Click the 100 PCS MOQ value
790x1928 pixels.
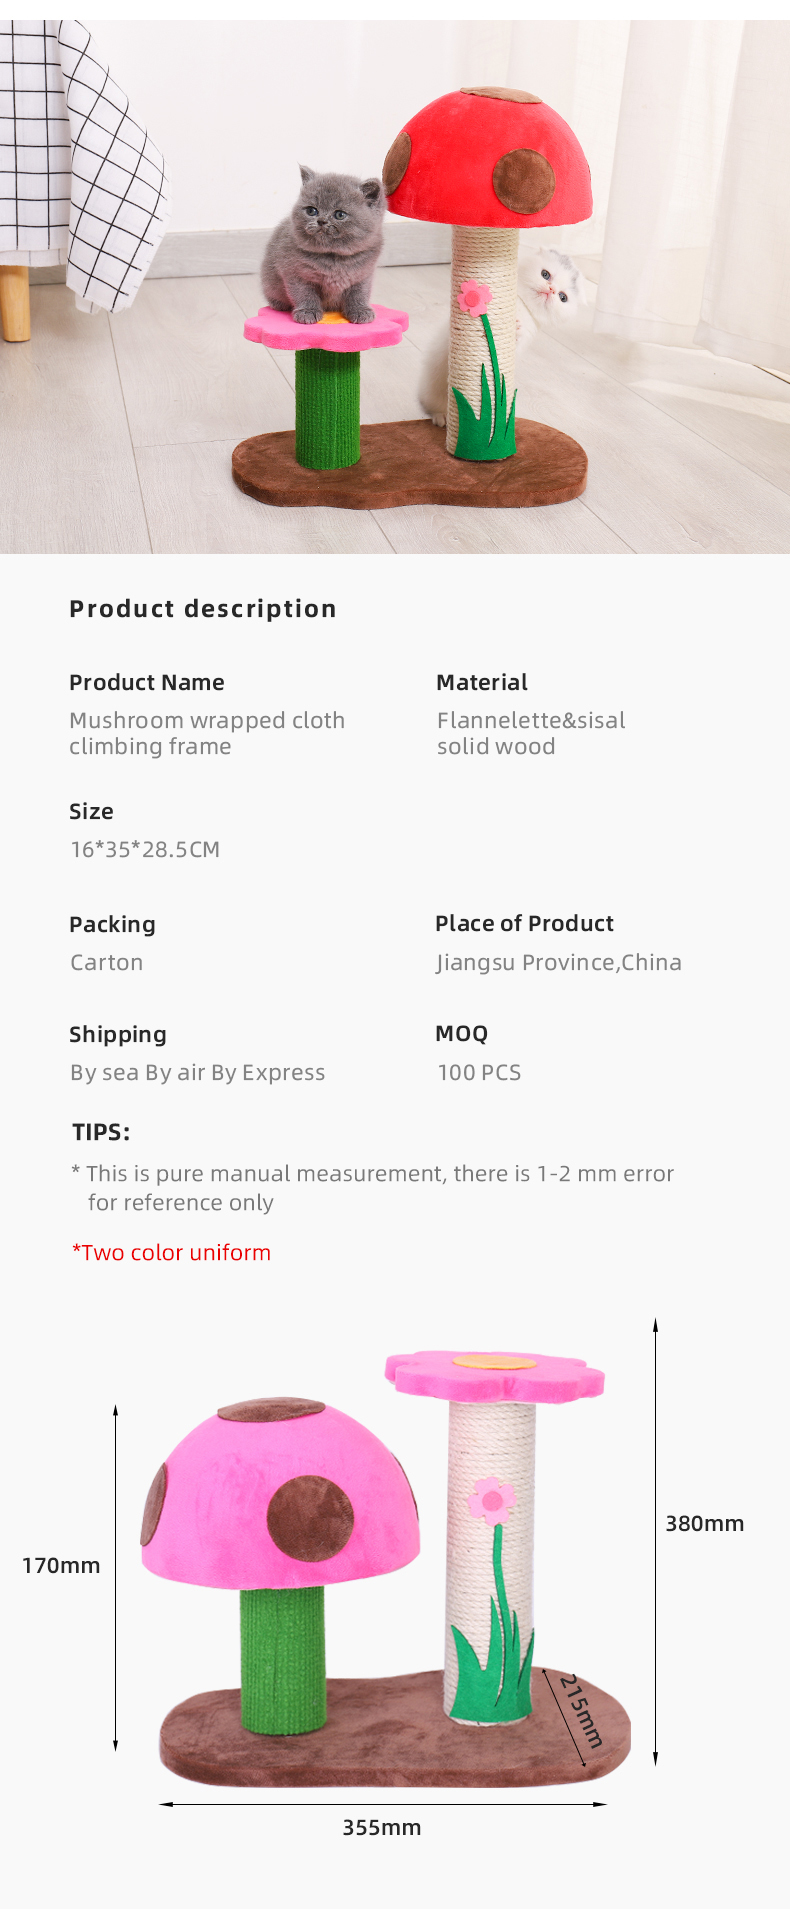[x=479, y=1072]
